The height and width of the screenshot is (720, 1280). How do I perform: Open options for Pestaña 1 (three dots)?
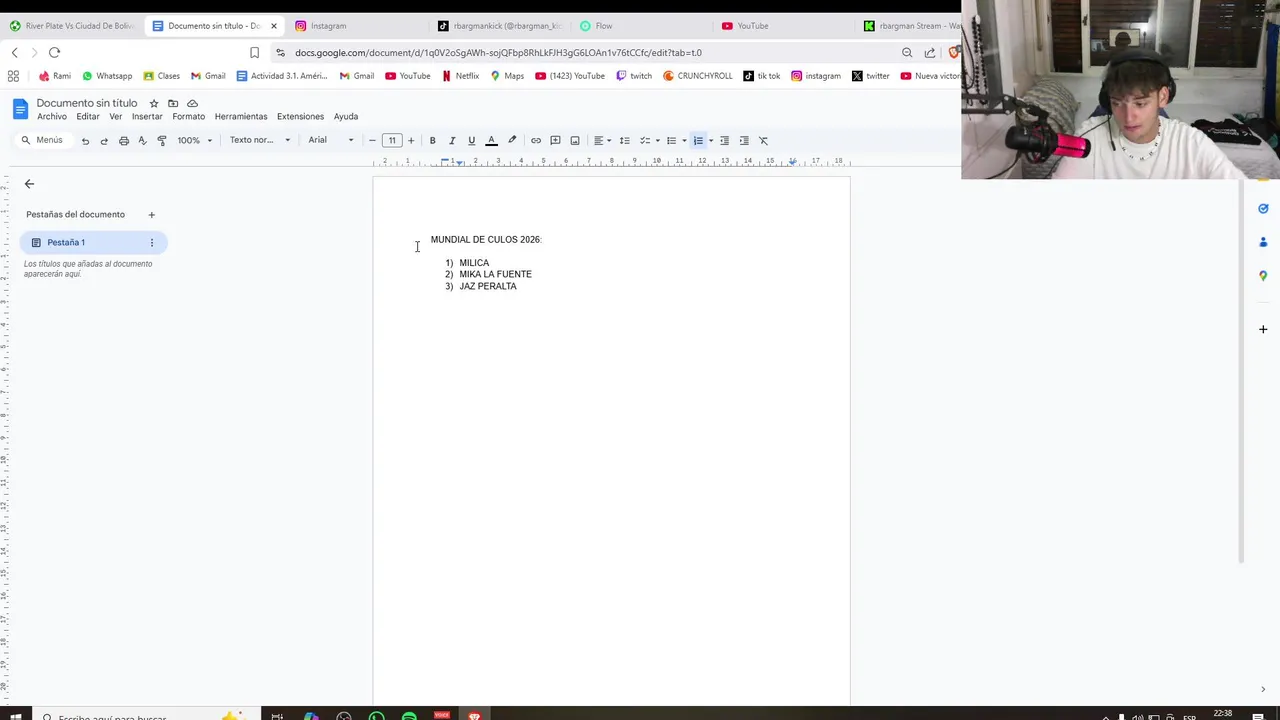[152, 243]
